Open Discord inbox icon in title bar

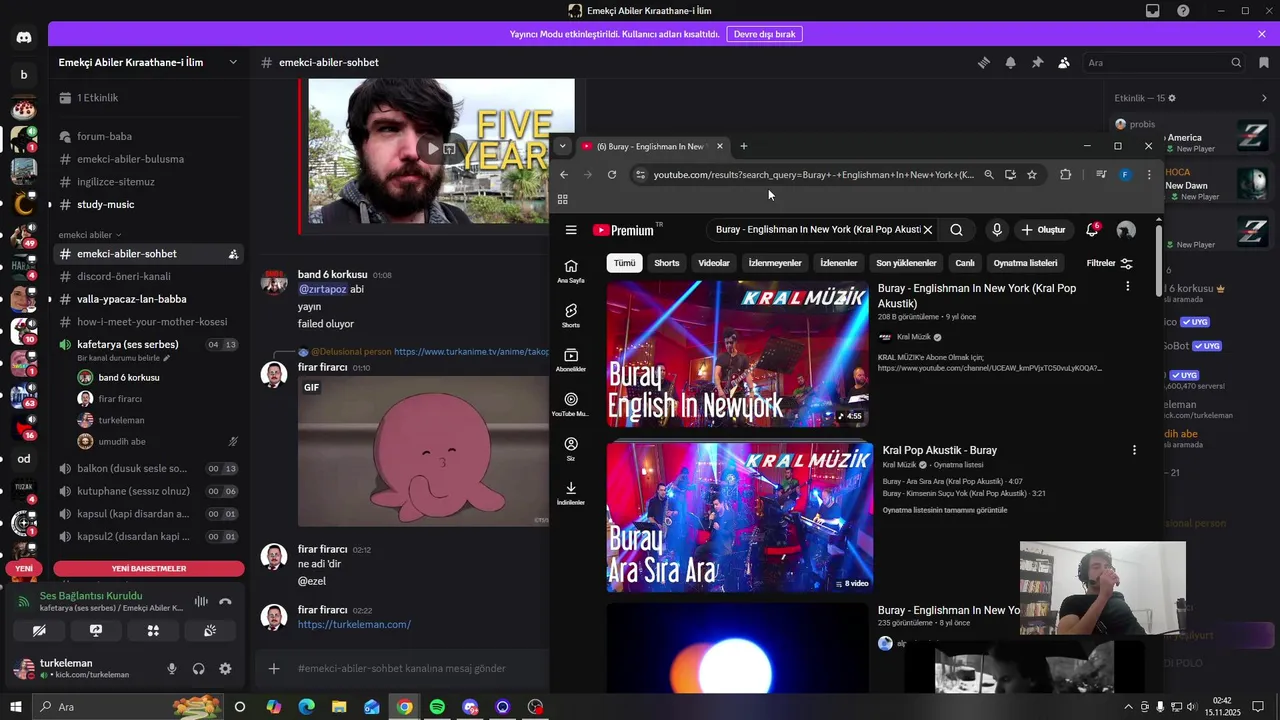pos(1153,11)
